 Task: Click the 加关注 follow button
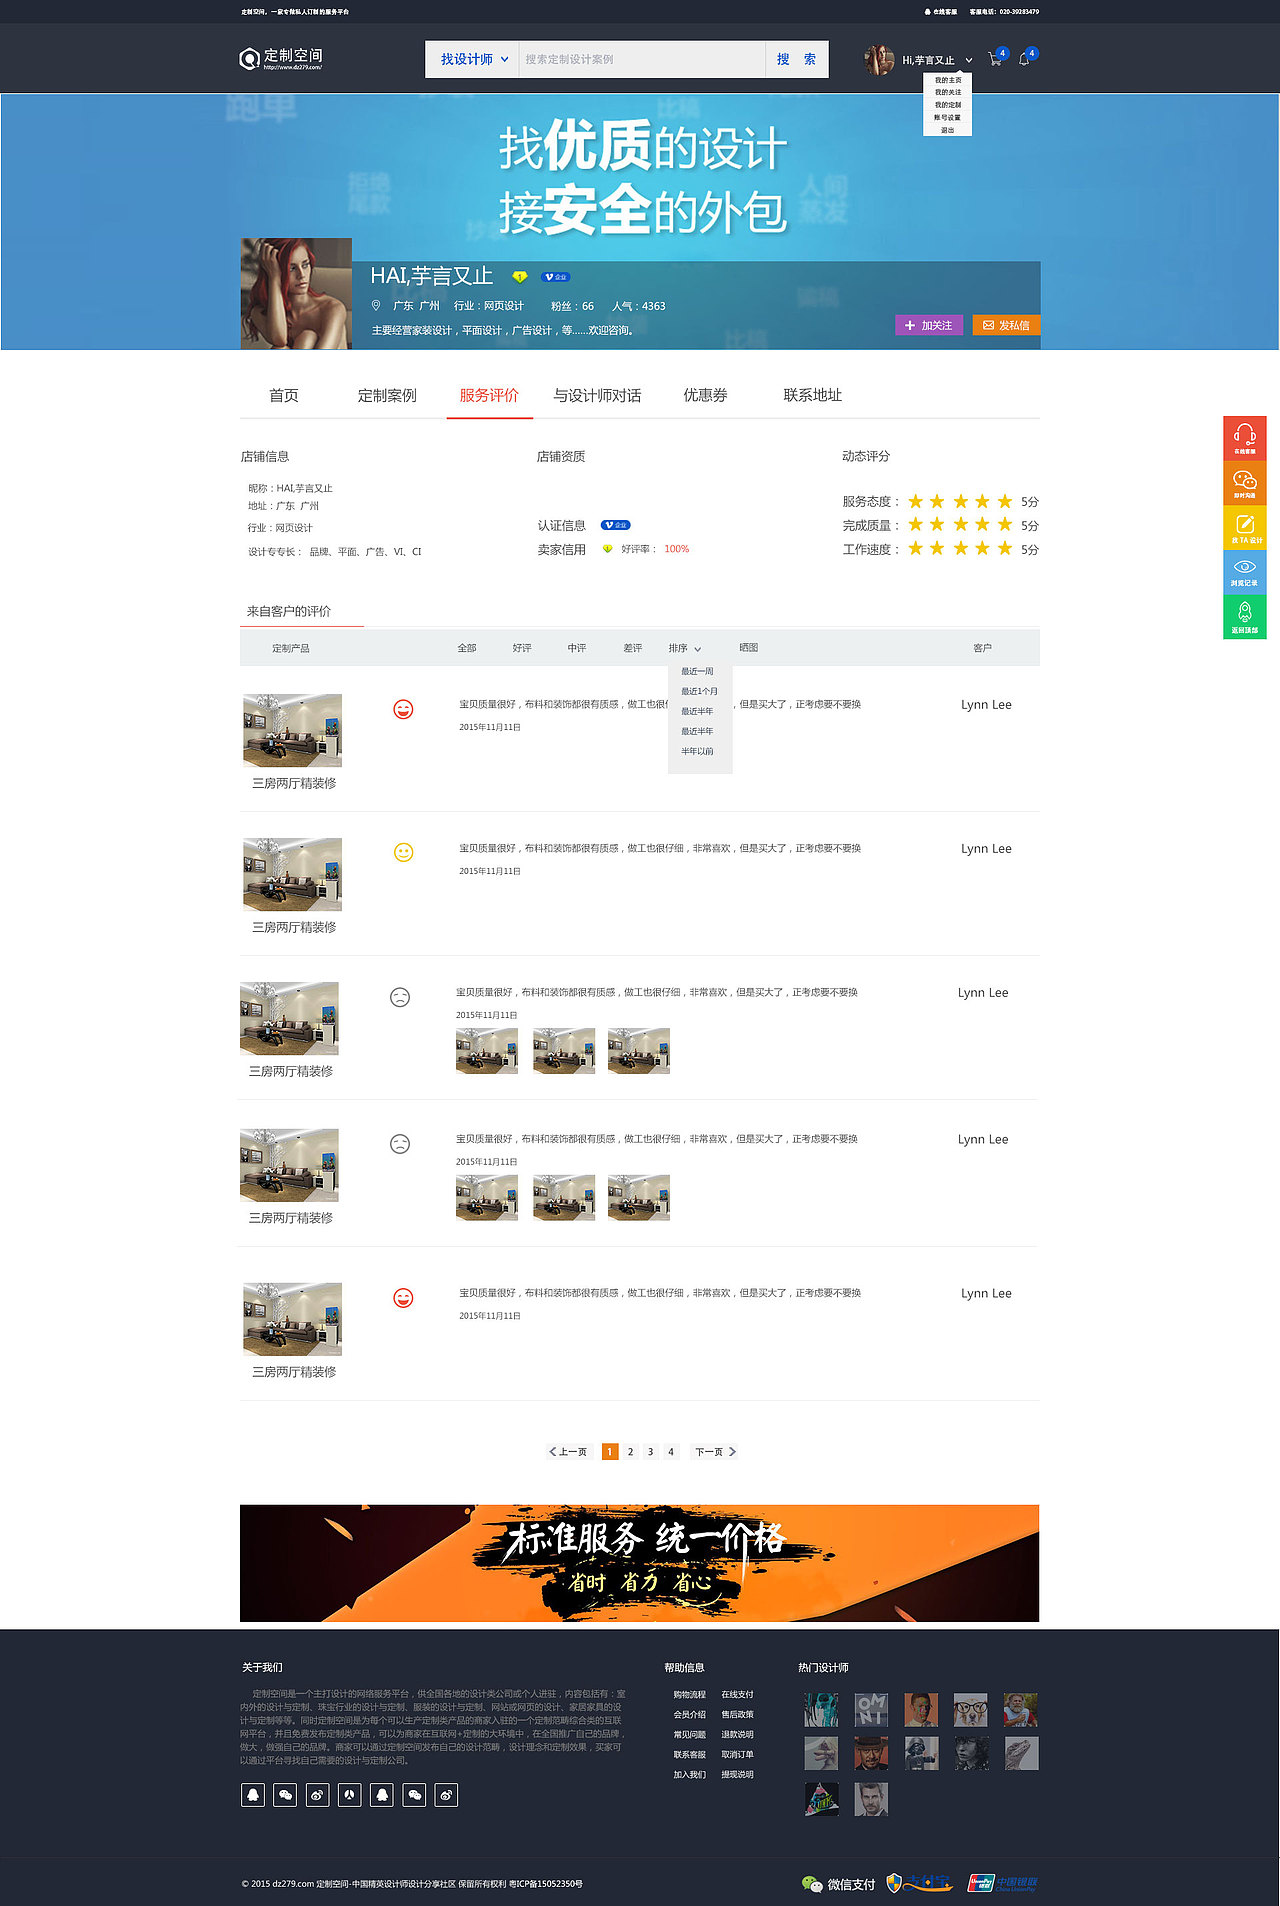coord(929,325)
